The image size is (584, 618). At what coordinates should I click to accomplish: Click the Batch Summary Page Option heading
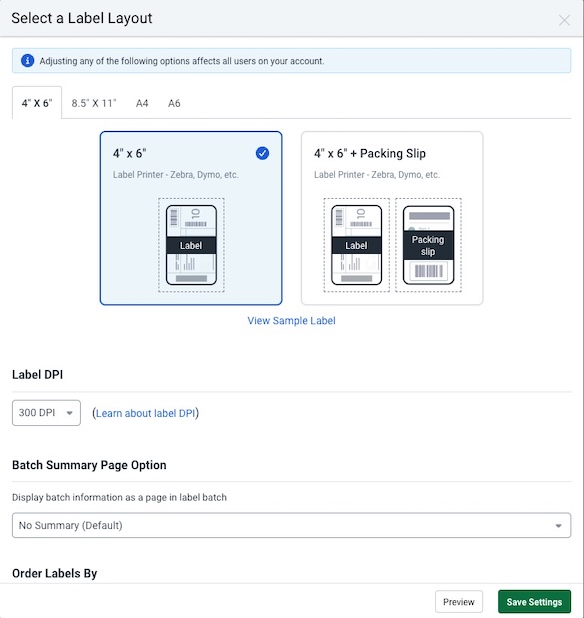coord(89,465)
